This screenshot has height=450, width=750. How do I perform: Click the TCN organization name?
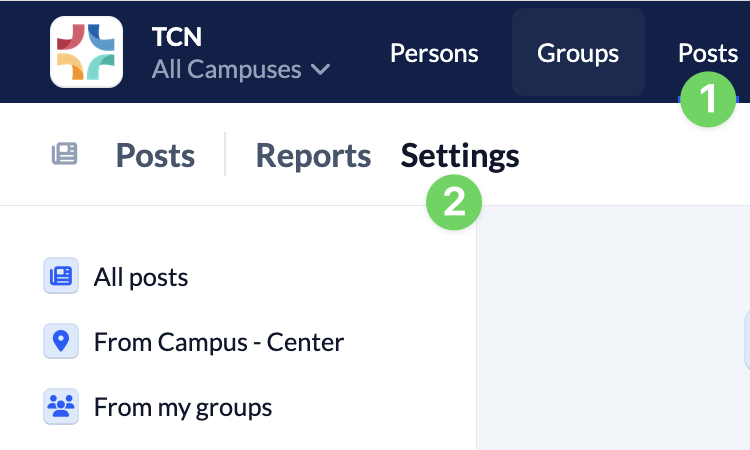(177, 37)
